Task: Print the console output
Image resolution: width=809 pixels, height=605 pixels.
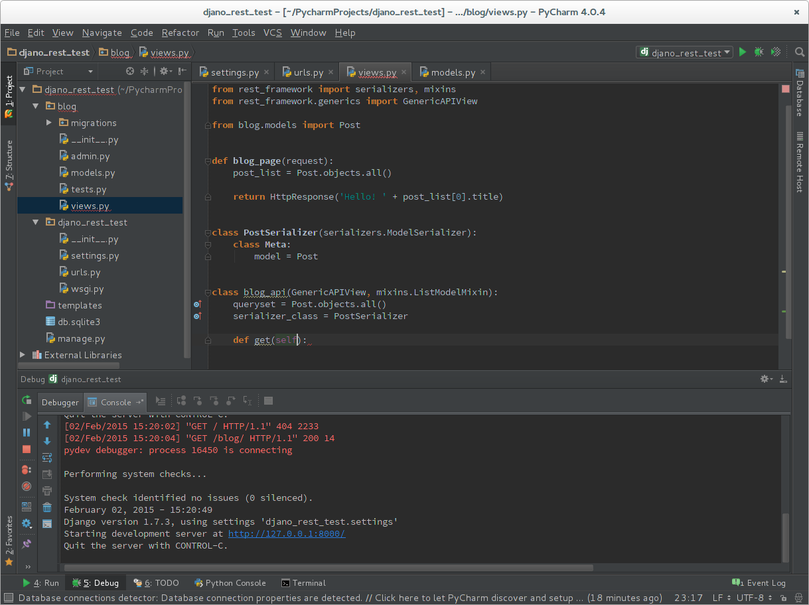Action: pos(47,490)
